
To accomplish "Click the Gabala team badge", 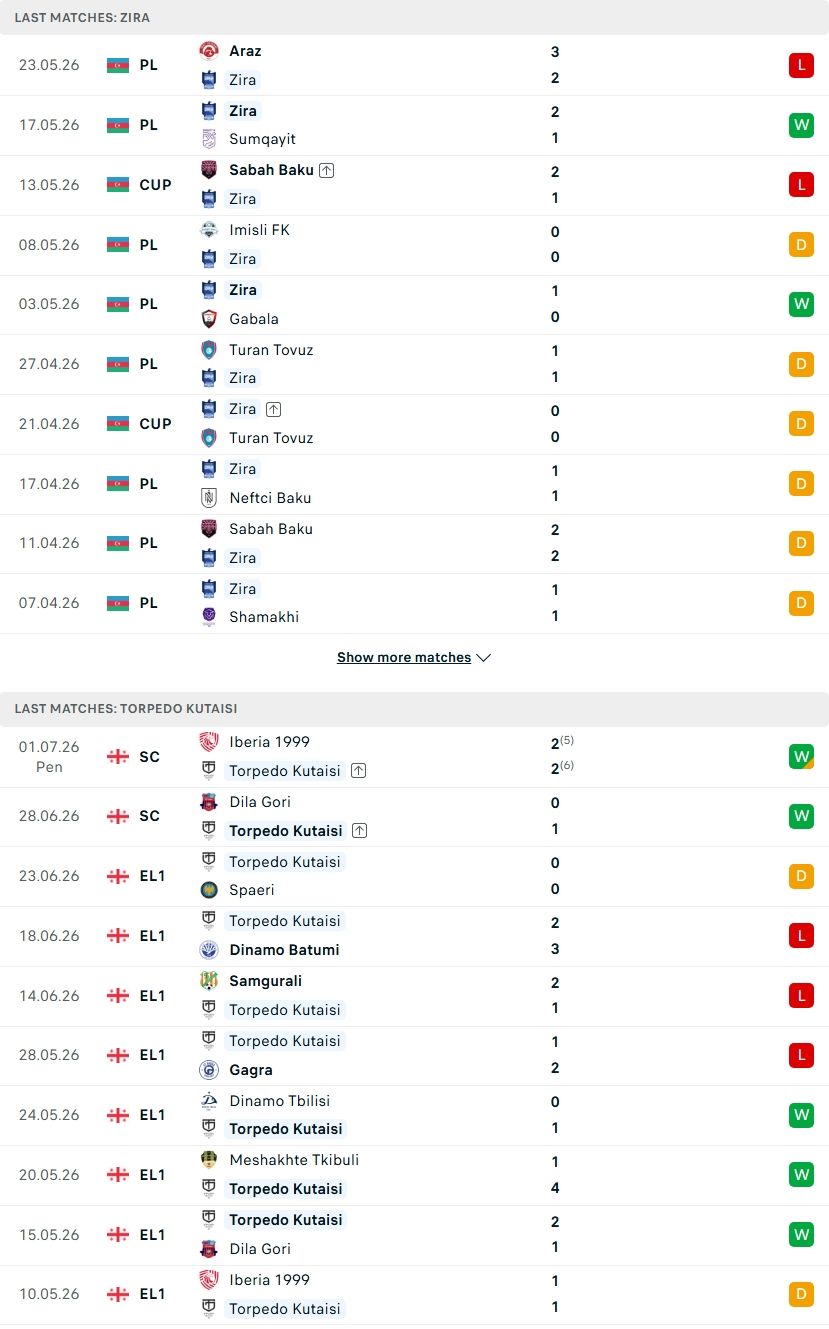I will coord(209,319).
